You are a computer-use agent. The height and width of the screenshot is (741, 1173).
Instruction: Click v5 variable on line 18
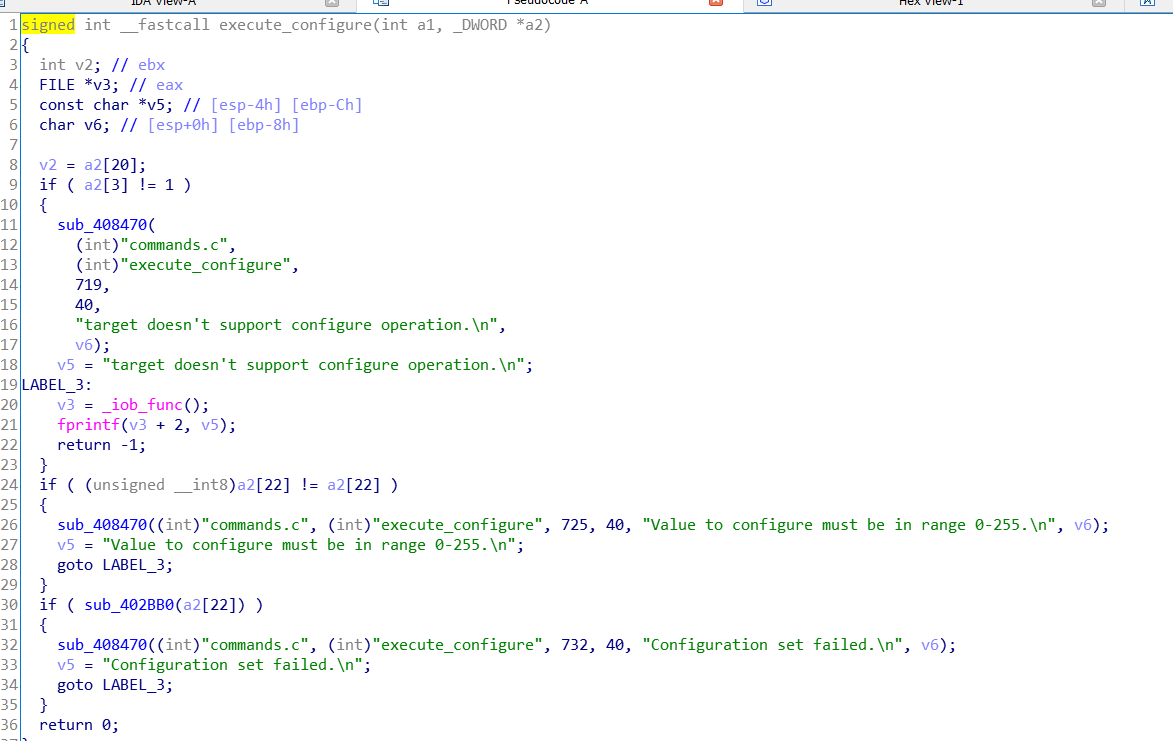66,365
